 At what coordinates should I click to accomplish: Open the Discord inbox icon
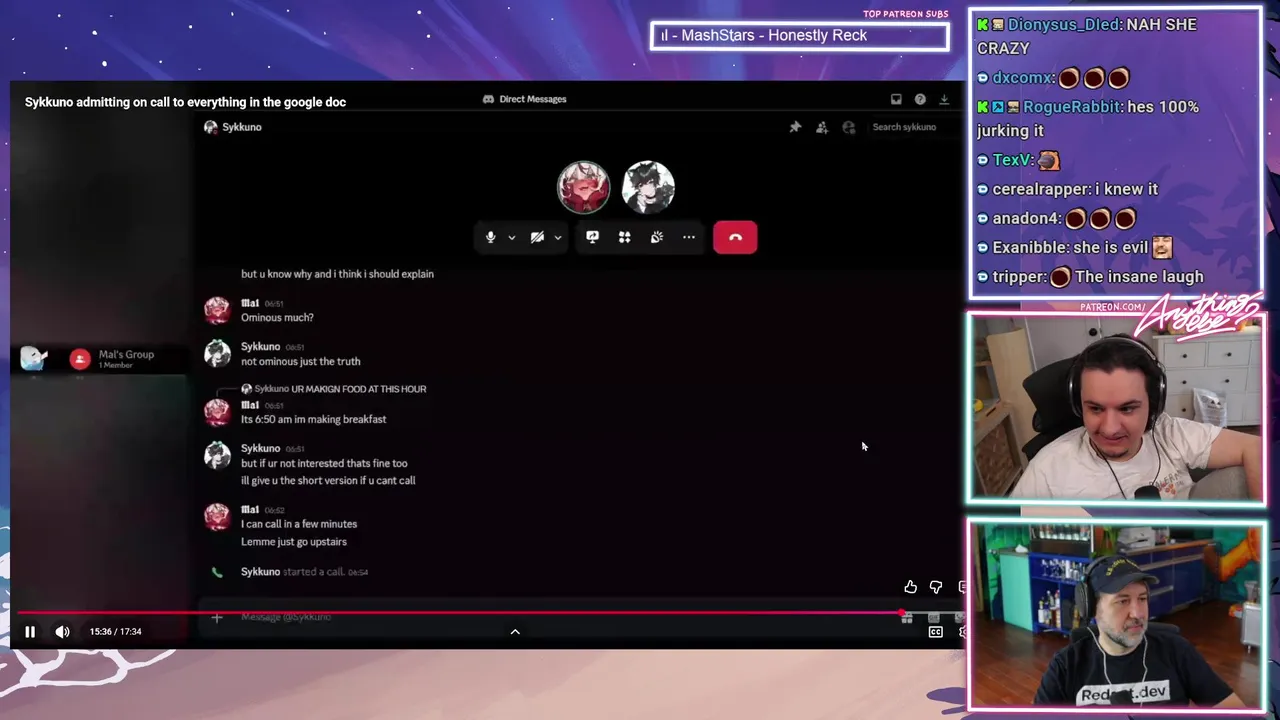pos(896,99)
